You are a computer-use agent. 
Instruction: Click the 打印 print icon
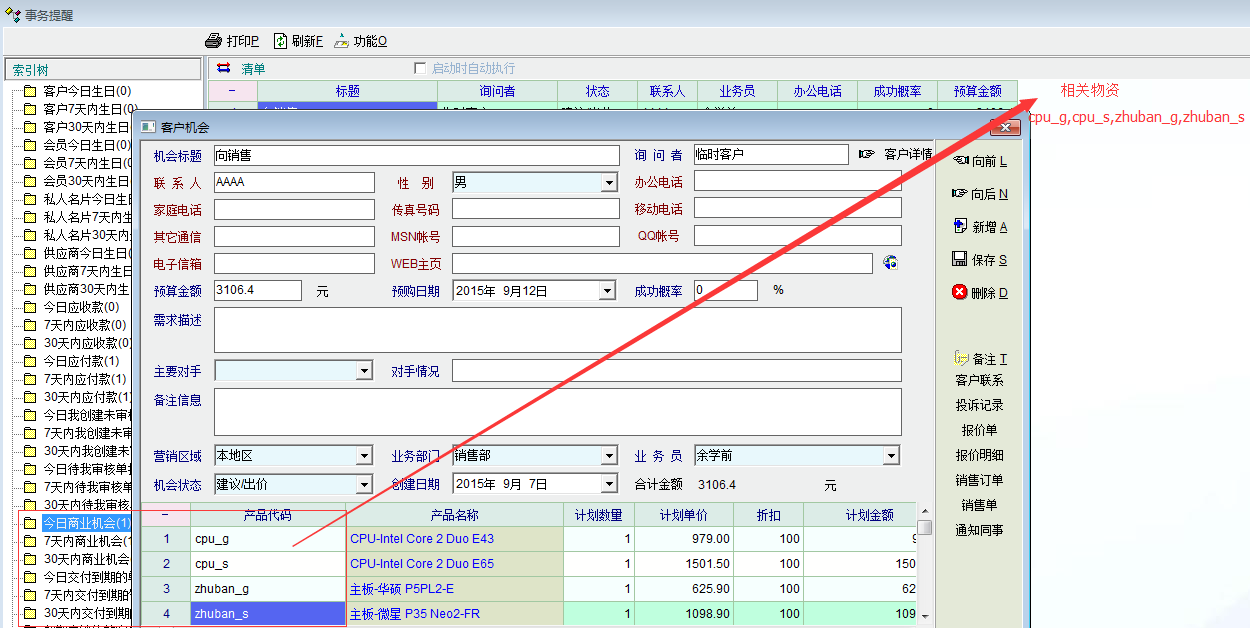click(x=213, y=41)
